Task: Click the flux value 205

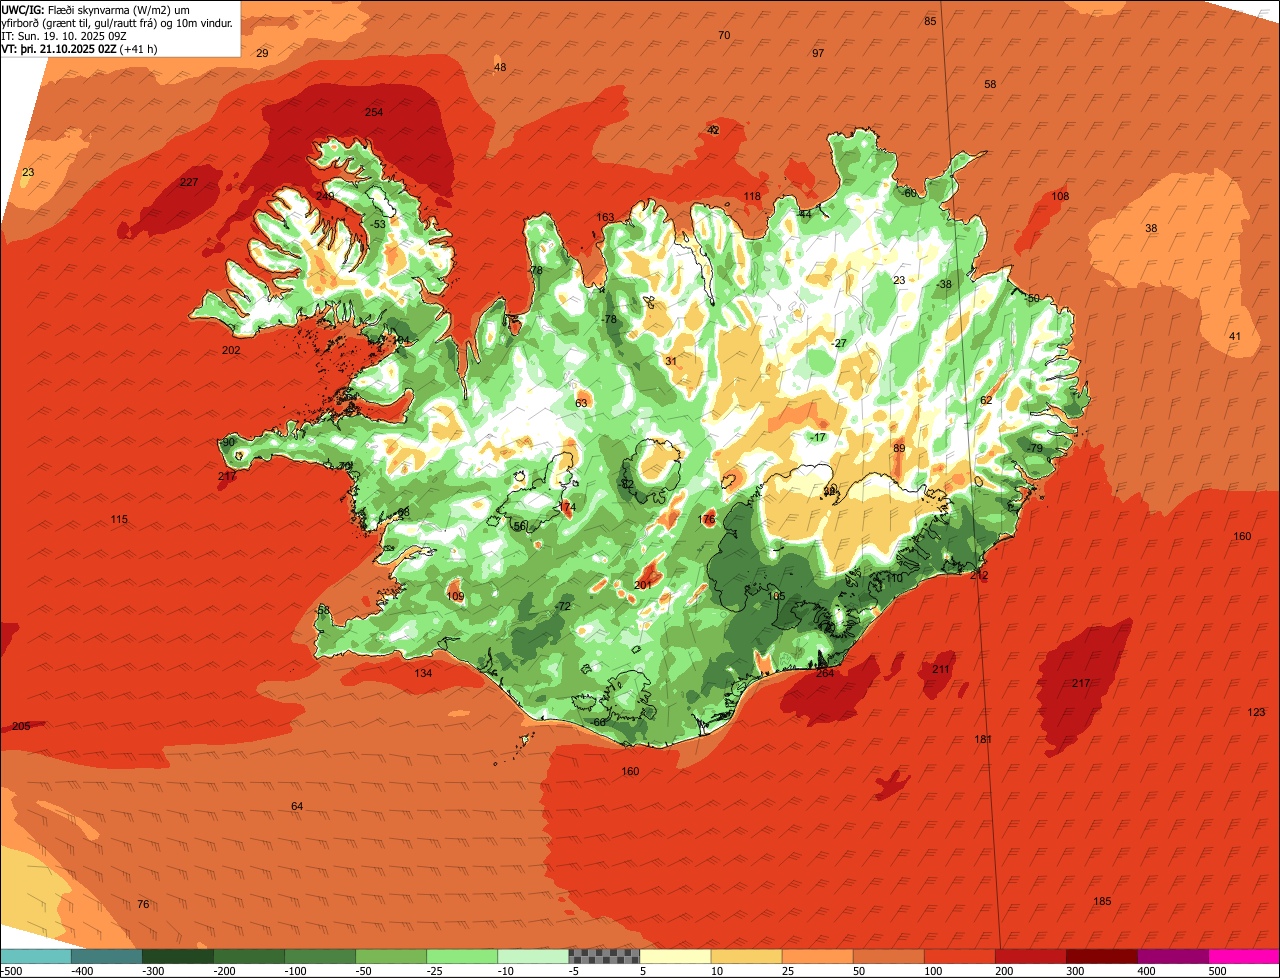Action: (x=21, y=726)
